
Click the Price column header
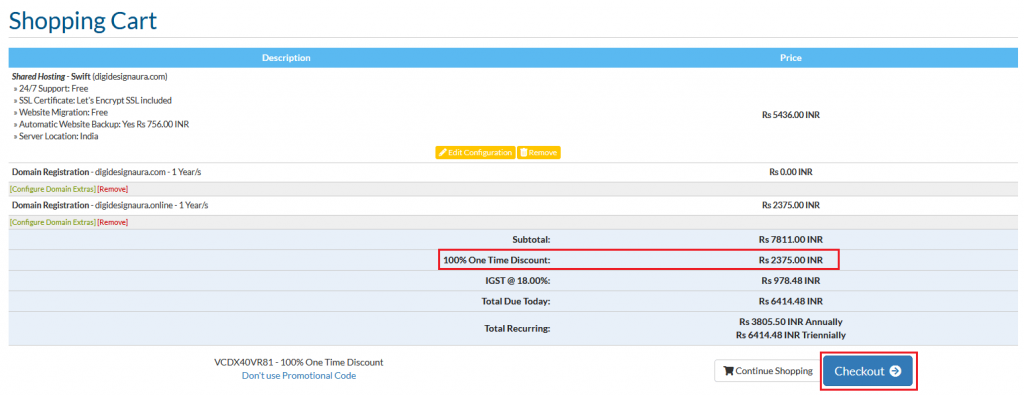791,58
